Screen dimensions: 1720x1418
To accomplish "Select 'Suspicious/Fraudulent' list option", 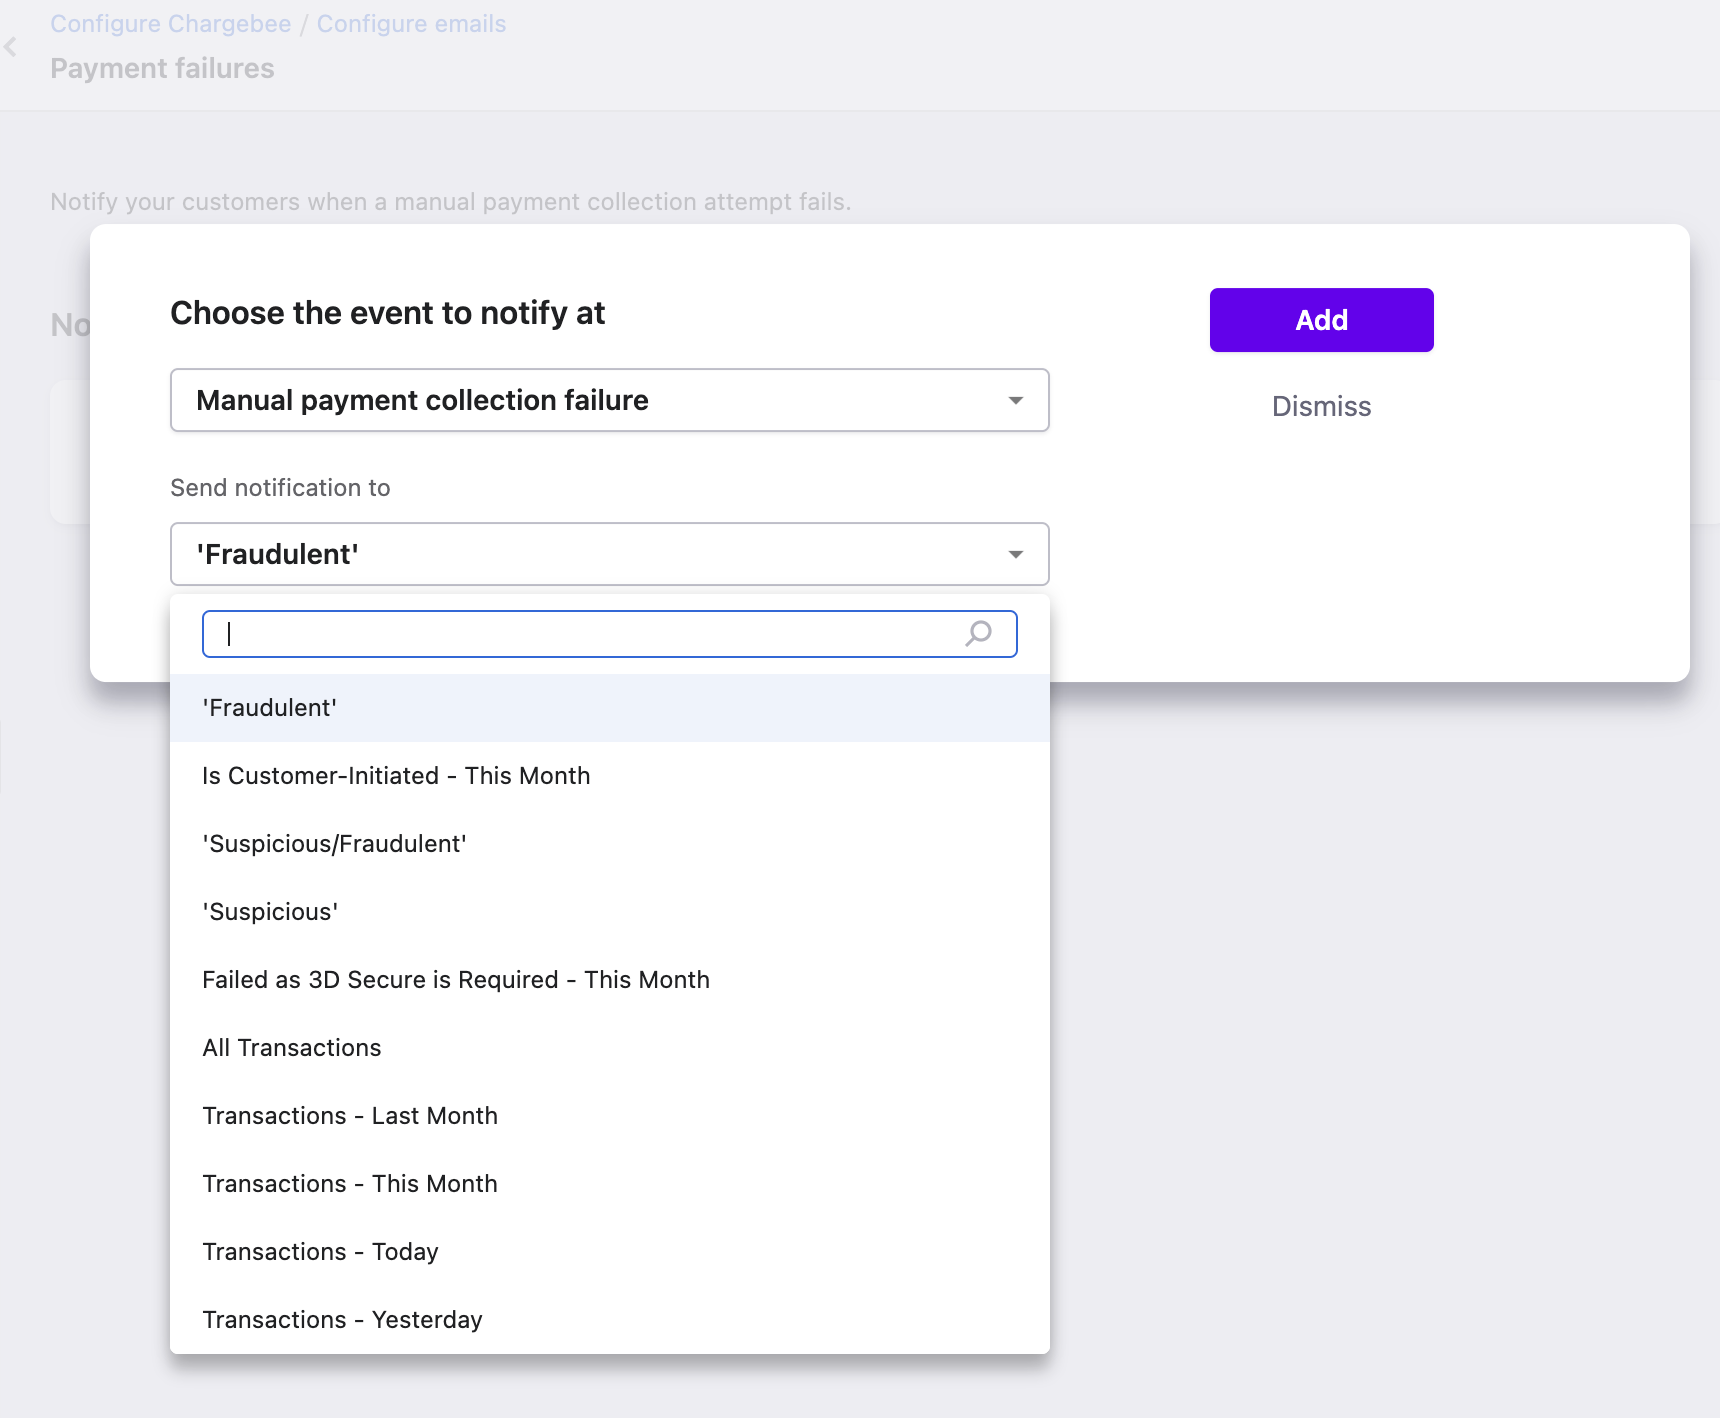I will coord(334,844).
